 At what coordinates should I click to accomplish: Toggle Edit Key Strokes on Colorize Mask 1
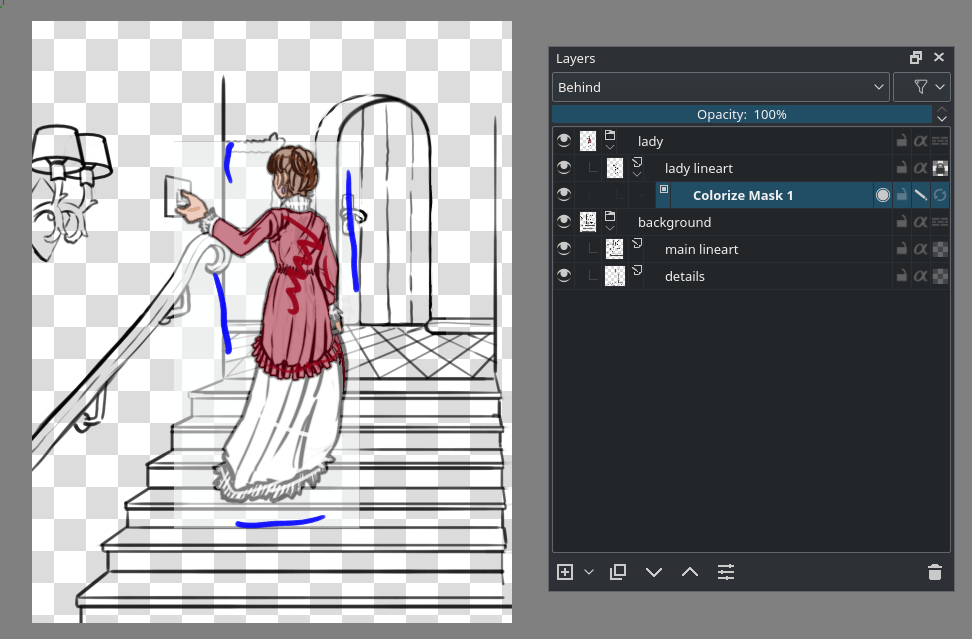tap(919, 195)
